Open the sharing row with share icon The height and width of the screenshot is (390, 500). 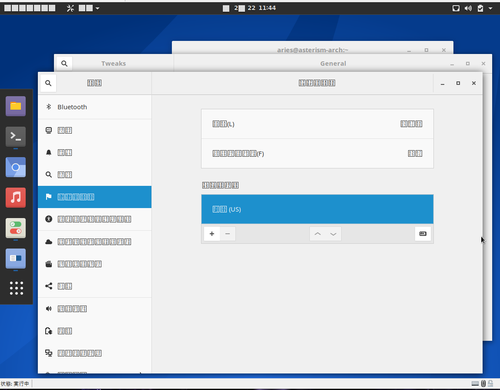(x=95, y=286)
